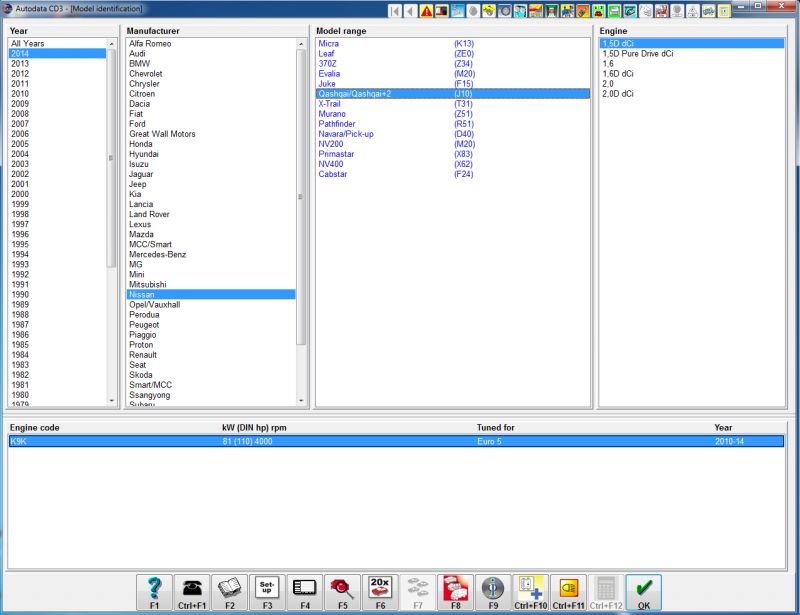
Task: Select year 1990
Action: (57, 294)
